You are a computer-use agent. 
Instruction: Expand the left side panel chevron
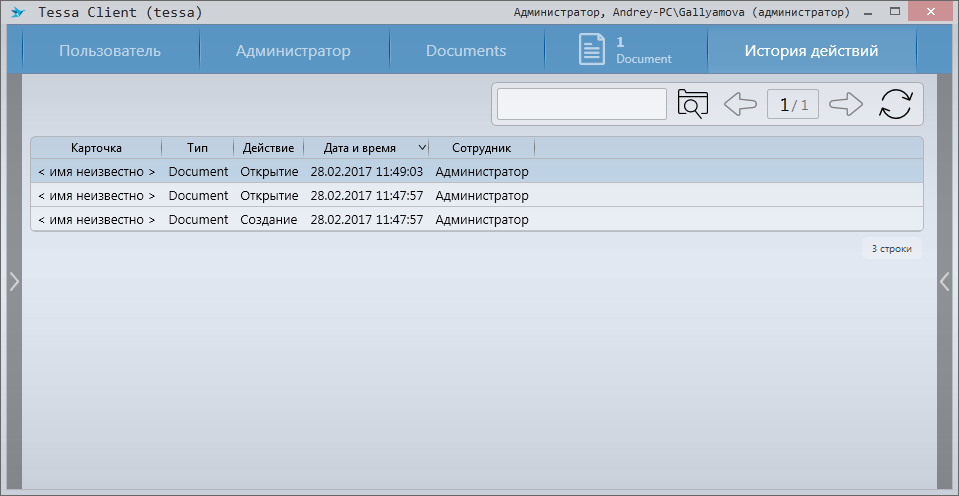pos(14,282)
